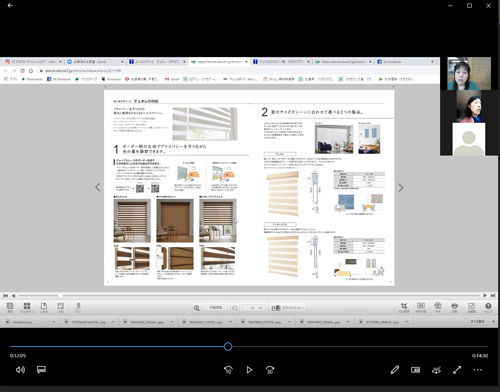Switch to the Zoom browser tab
Image resolution: width=500 pixels, height=392 pixels.
click(x=95, y=62)
